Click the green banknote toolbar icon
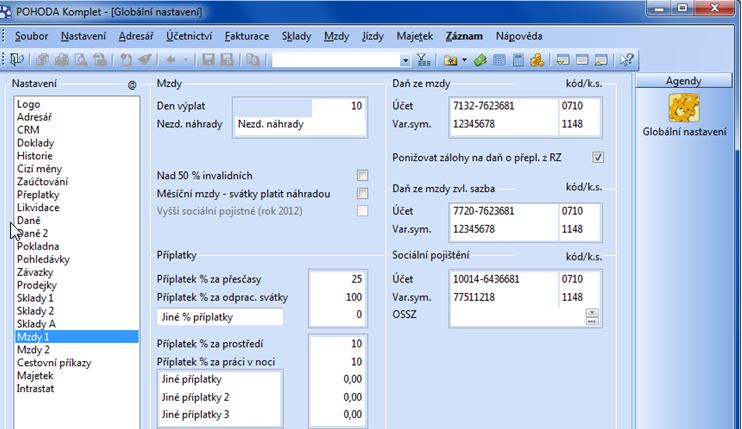The width and height of the screenshot is (742, 429). (480, 60)
